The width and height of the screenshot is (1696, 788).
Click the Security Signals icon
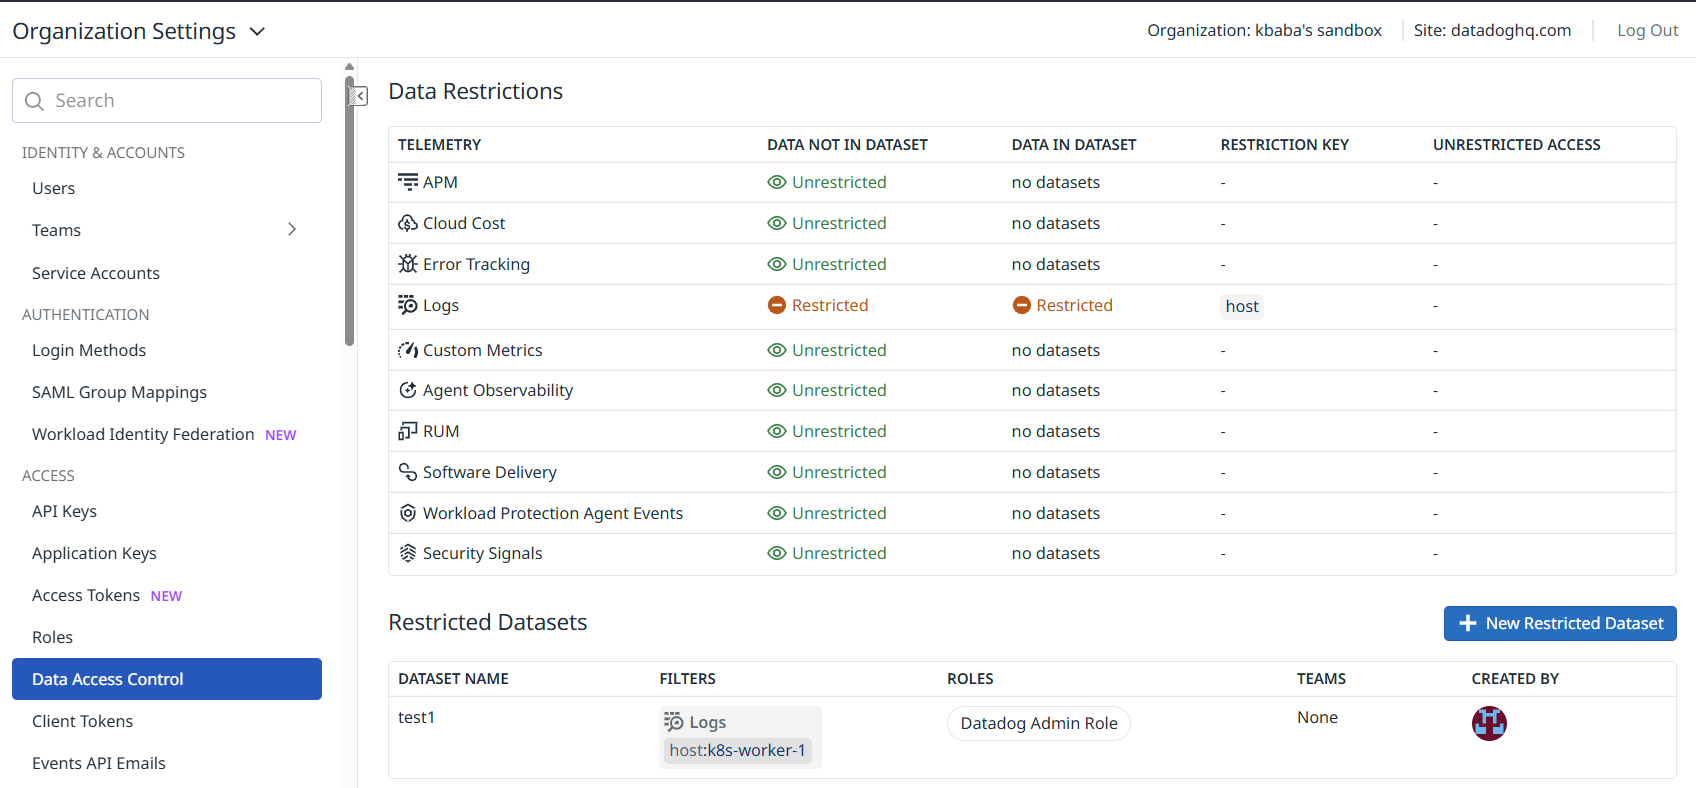pyautogui.click(x=408, y=553)
